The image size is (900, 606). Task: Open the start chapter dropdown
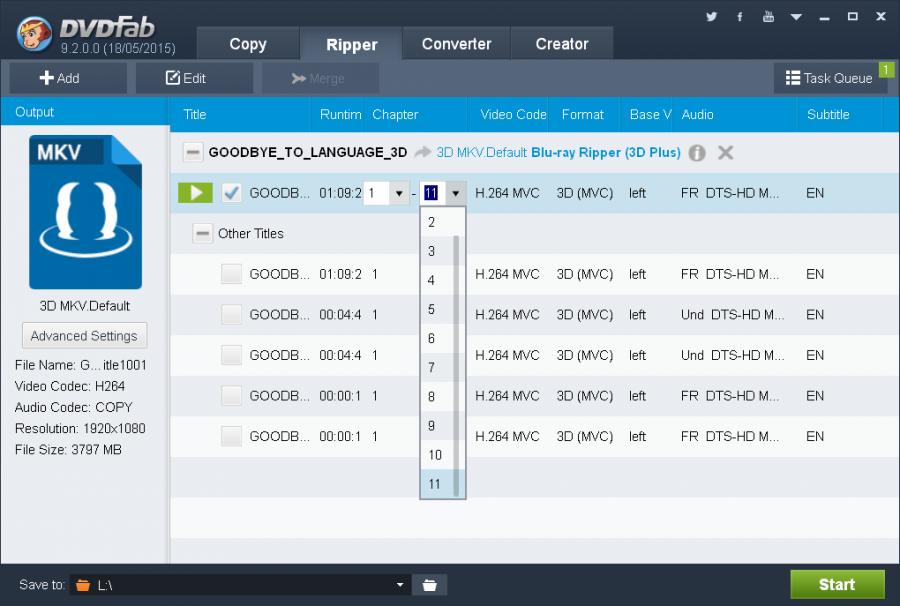click(x=399, y=193)
